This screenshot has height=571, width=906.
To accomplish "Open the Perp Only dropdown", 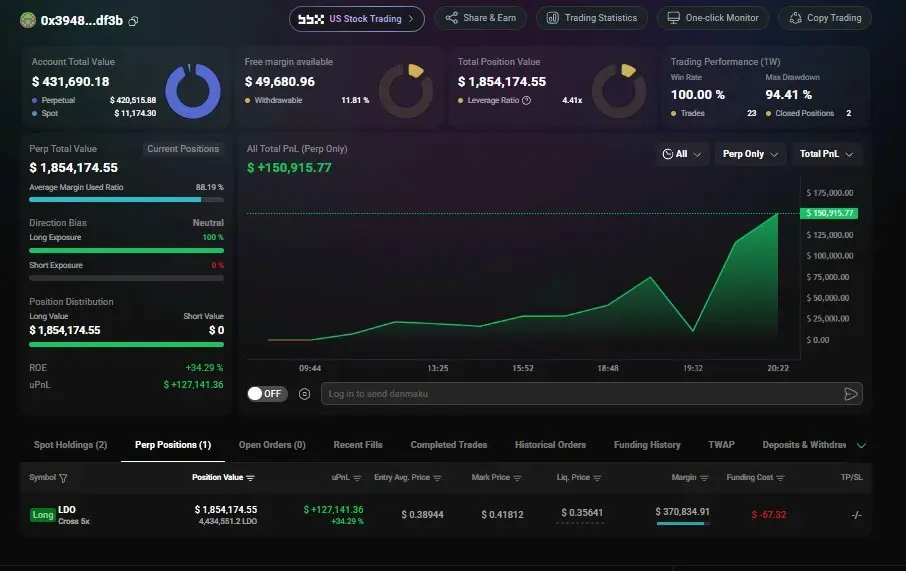I will [750, 154].
